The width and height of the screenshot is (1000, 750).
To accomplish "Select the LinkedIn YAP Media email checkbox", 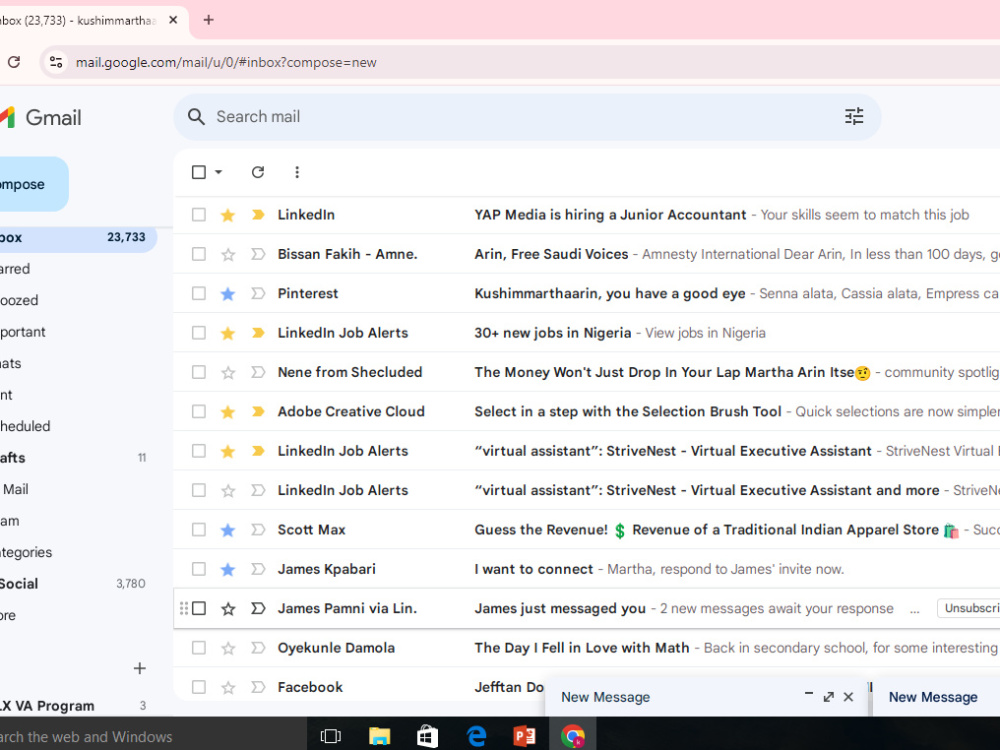I will [x=199, y=215].
